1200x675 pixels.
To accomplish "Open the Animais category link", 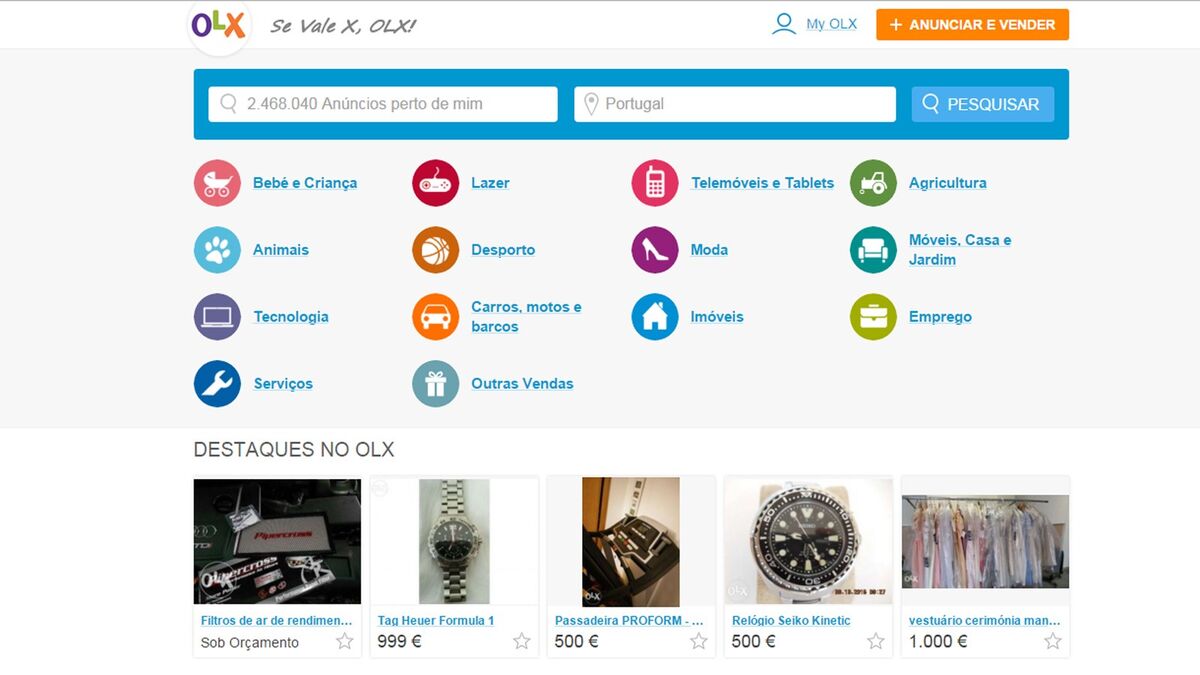I will [281, 250].
